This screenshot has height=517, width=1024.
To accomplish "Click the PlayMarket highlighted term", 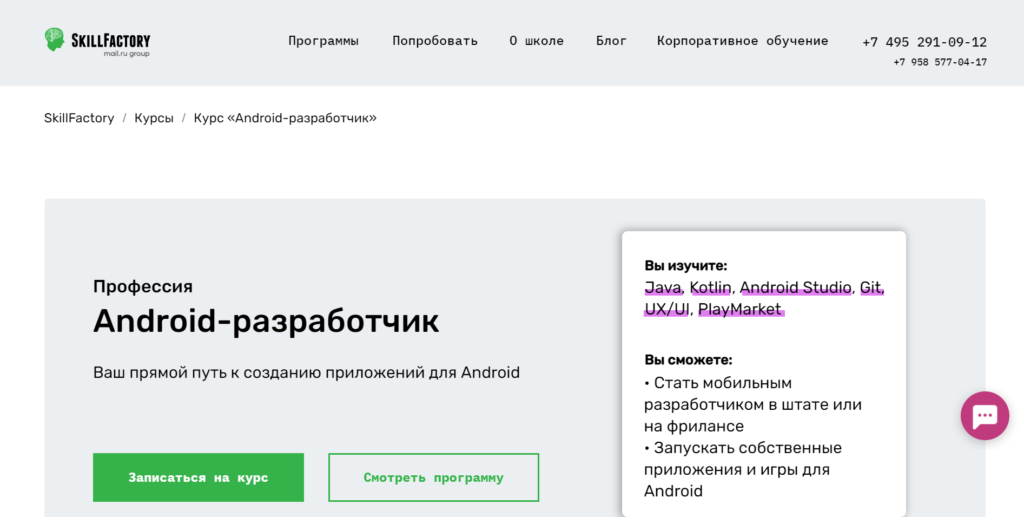I will (740, 309).
